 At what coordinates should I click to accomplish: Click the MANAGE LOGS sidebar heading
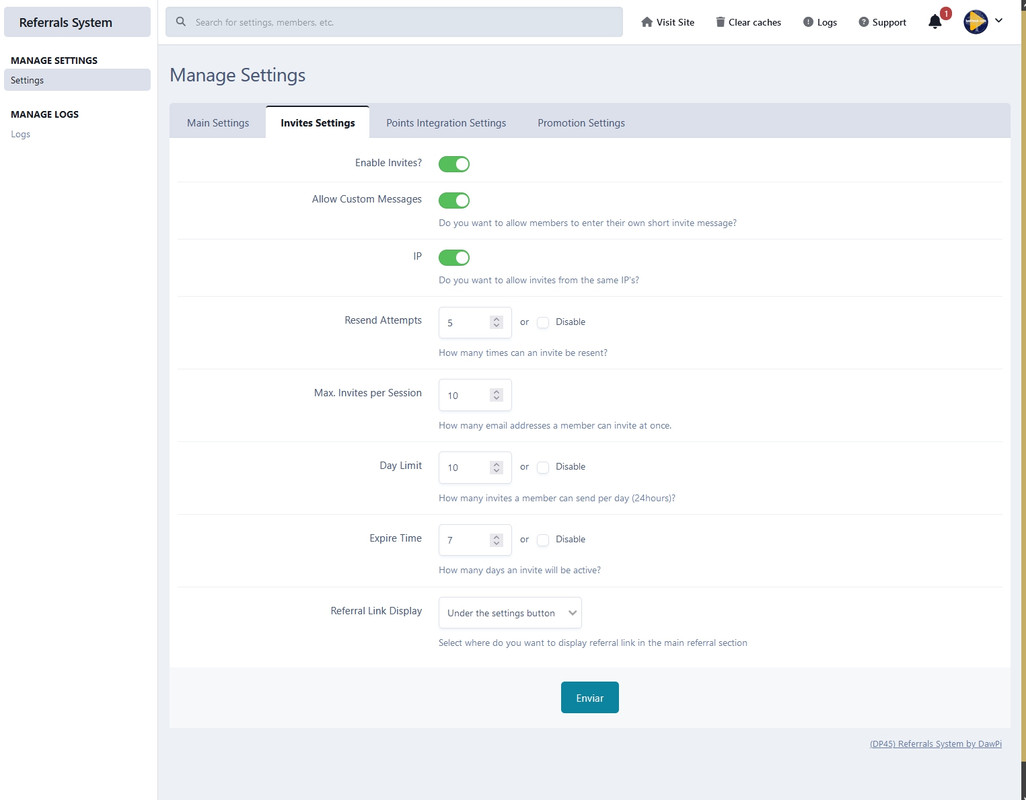click(44, 114)
